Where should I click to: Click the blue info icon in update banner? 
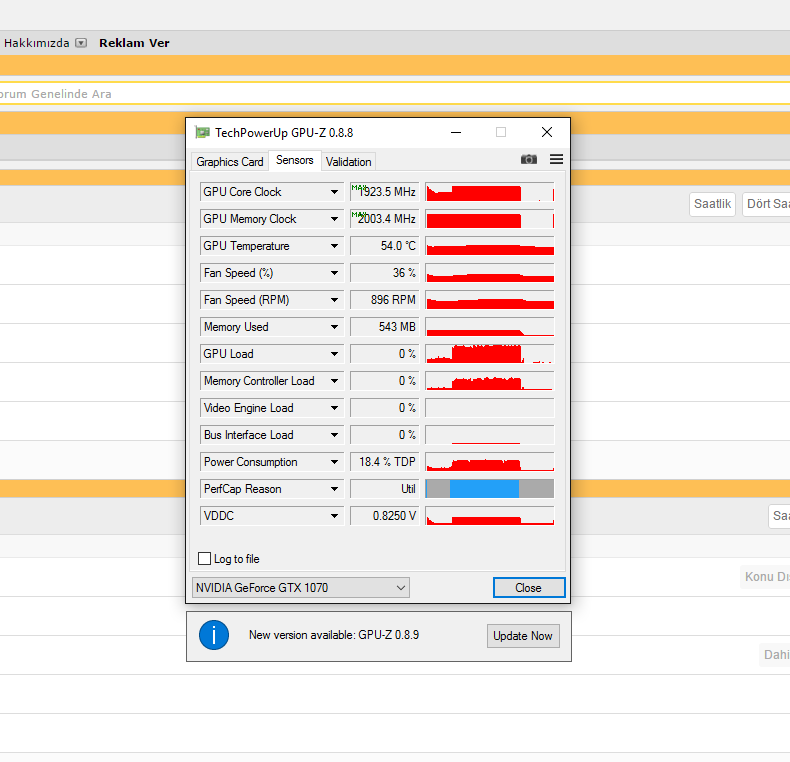point(214,635)
